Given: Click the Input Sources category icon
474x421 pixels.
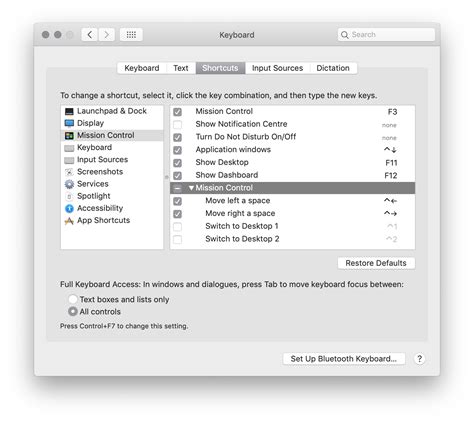Looking at the screenshot, I should coord(69,160).
